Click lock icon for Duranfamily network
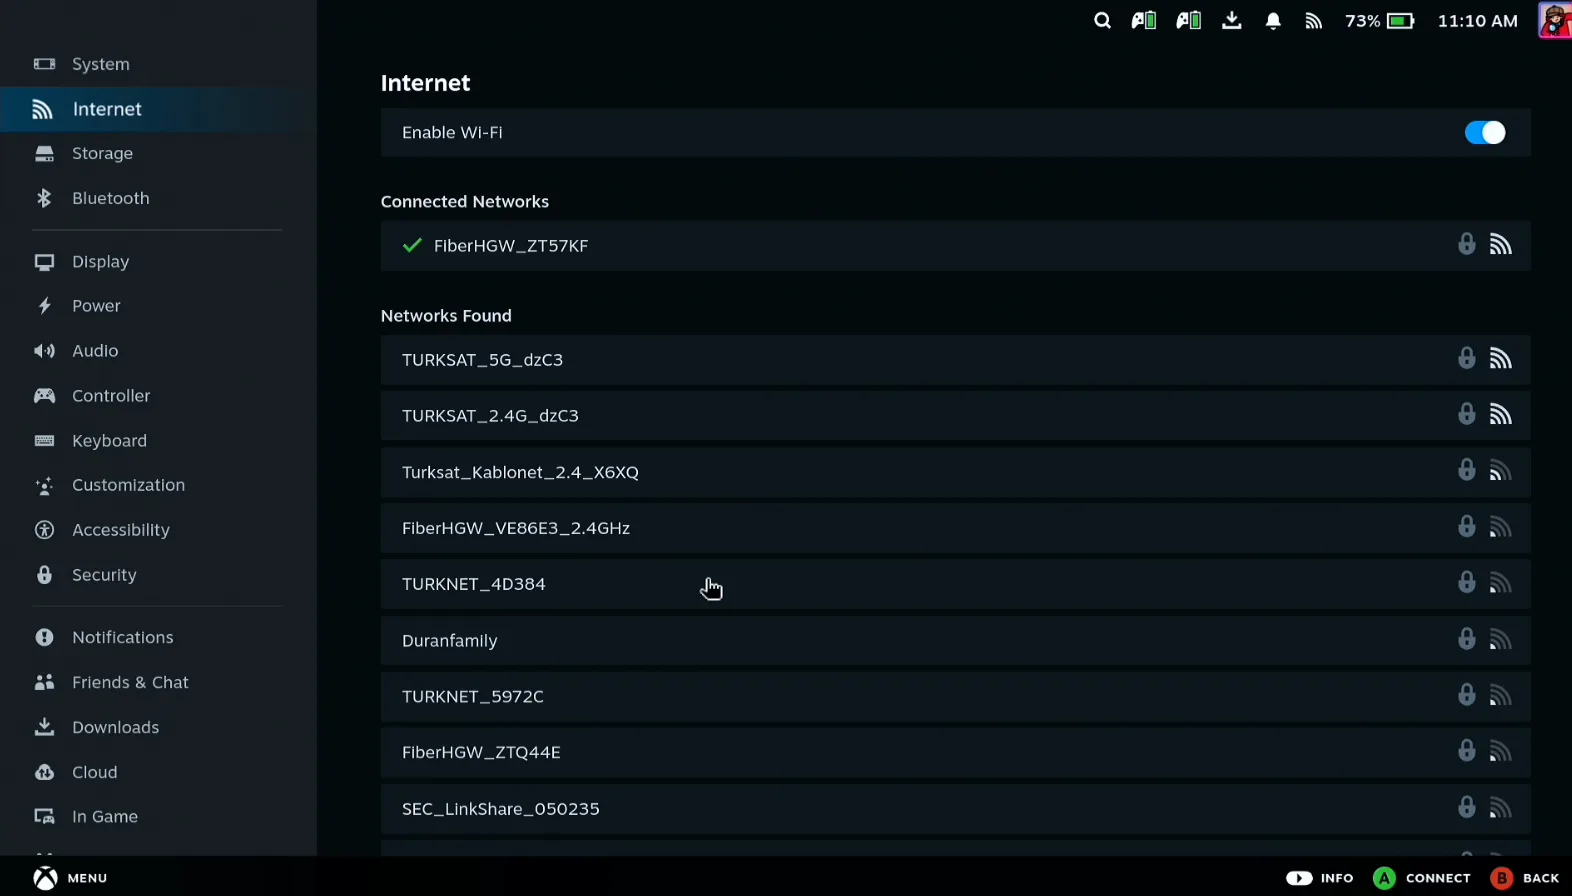Image resolution: width=1572 pixels, height=896 pixels. pyautogui.click(x=1467, y=638)
